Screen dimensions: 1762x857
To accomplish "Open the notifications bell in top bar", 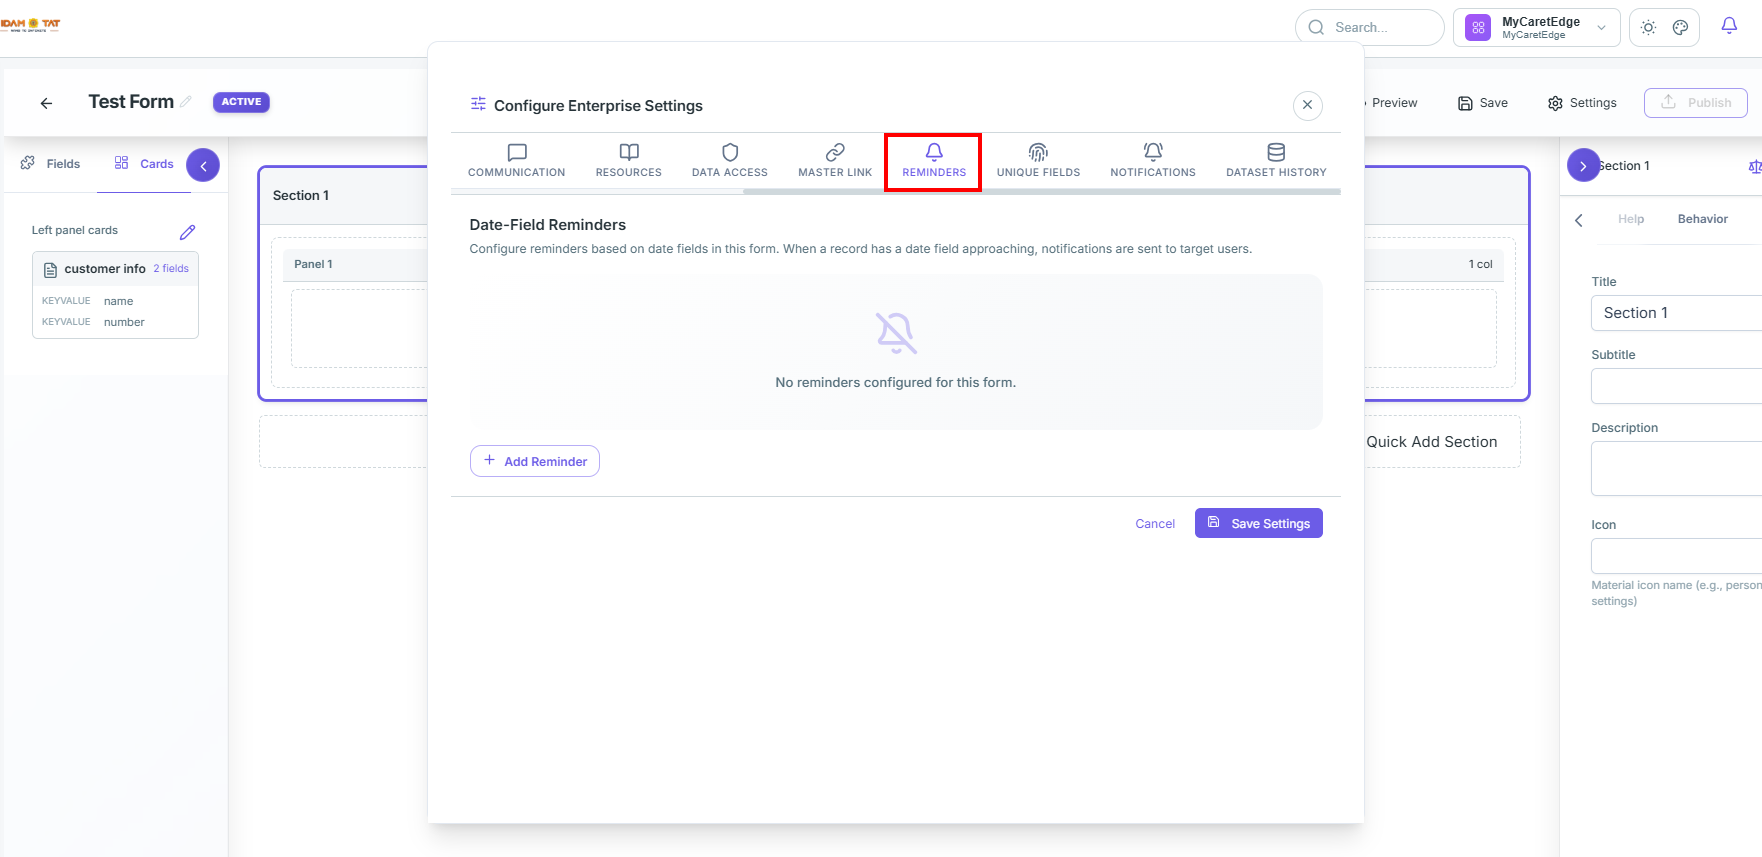I will [x=1729, y=26].
